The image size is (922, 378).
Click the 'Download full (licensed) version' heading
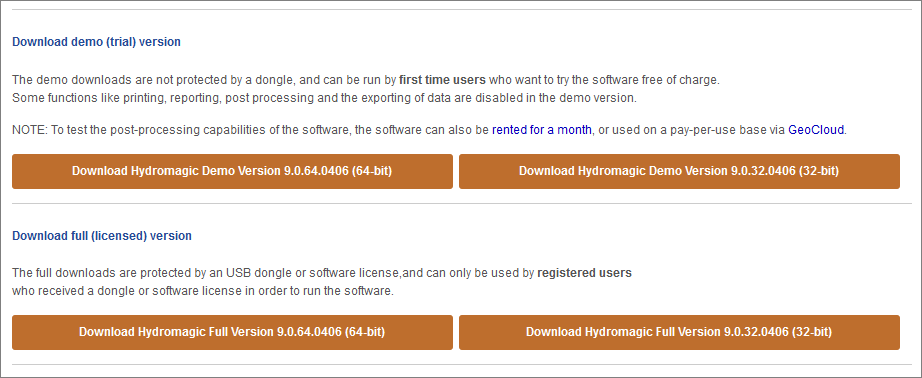102,236
